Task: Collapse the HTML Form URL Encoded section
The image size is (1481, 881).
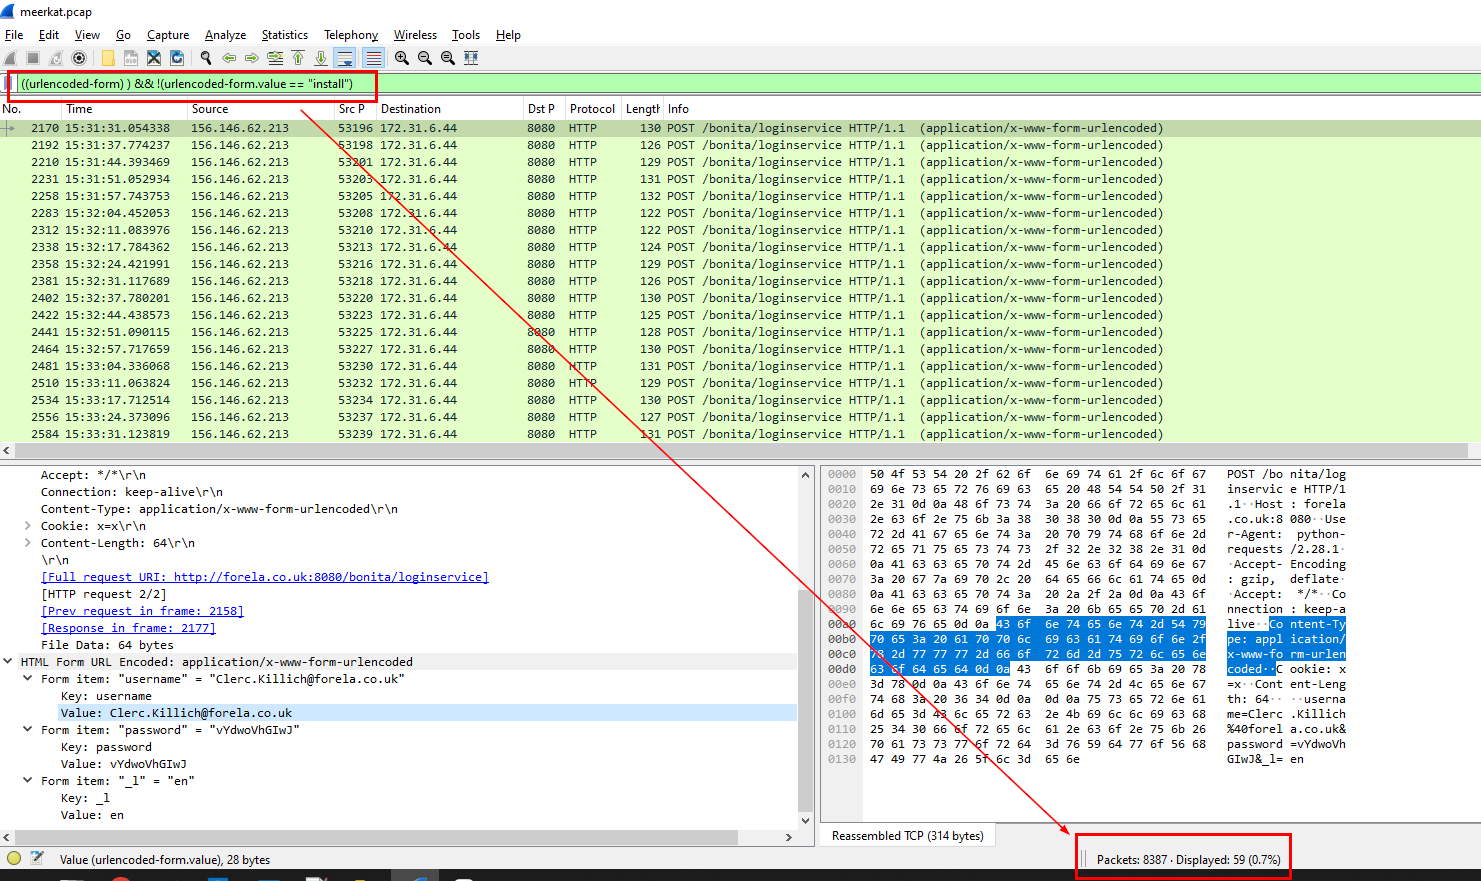Action: point(9,662)
